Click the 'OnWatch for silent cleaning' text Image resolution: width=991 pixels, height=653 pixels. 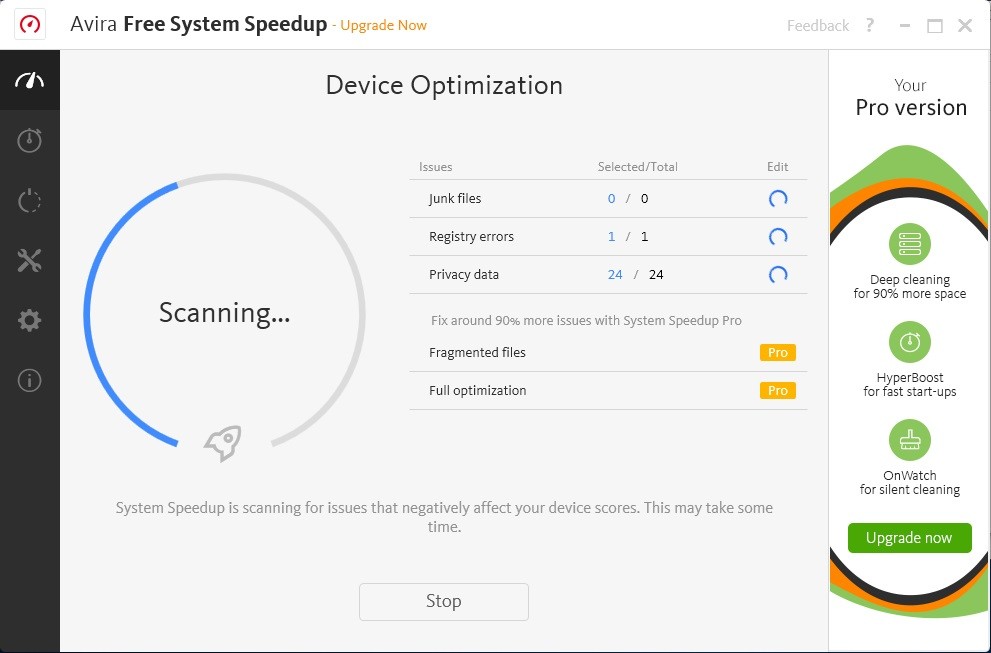(x=909, y=482)
